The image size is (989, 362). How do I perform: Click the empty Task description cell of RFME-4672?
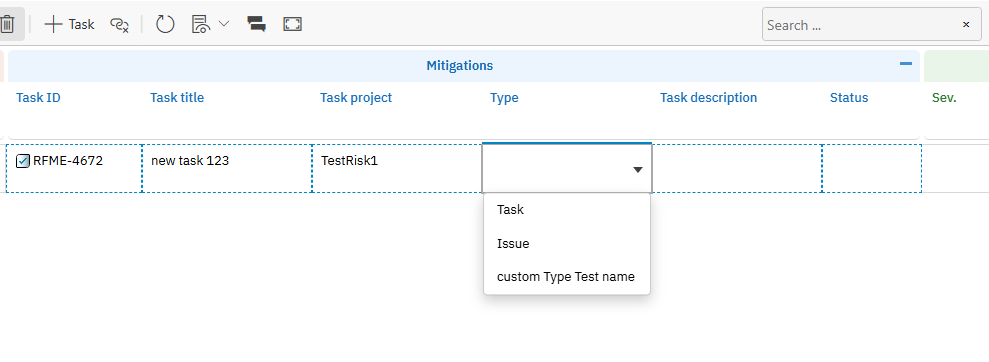coord(737,168)
